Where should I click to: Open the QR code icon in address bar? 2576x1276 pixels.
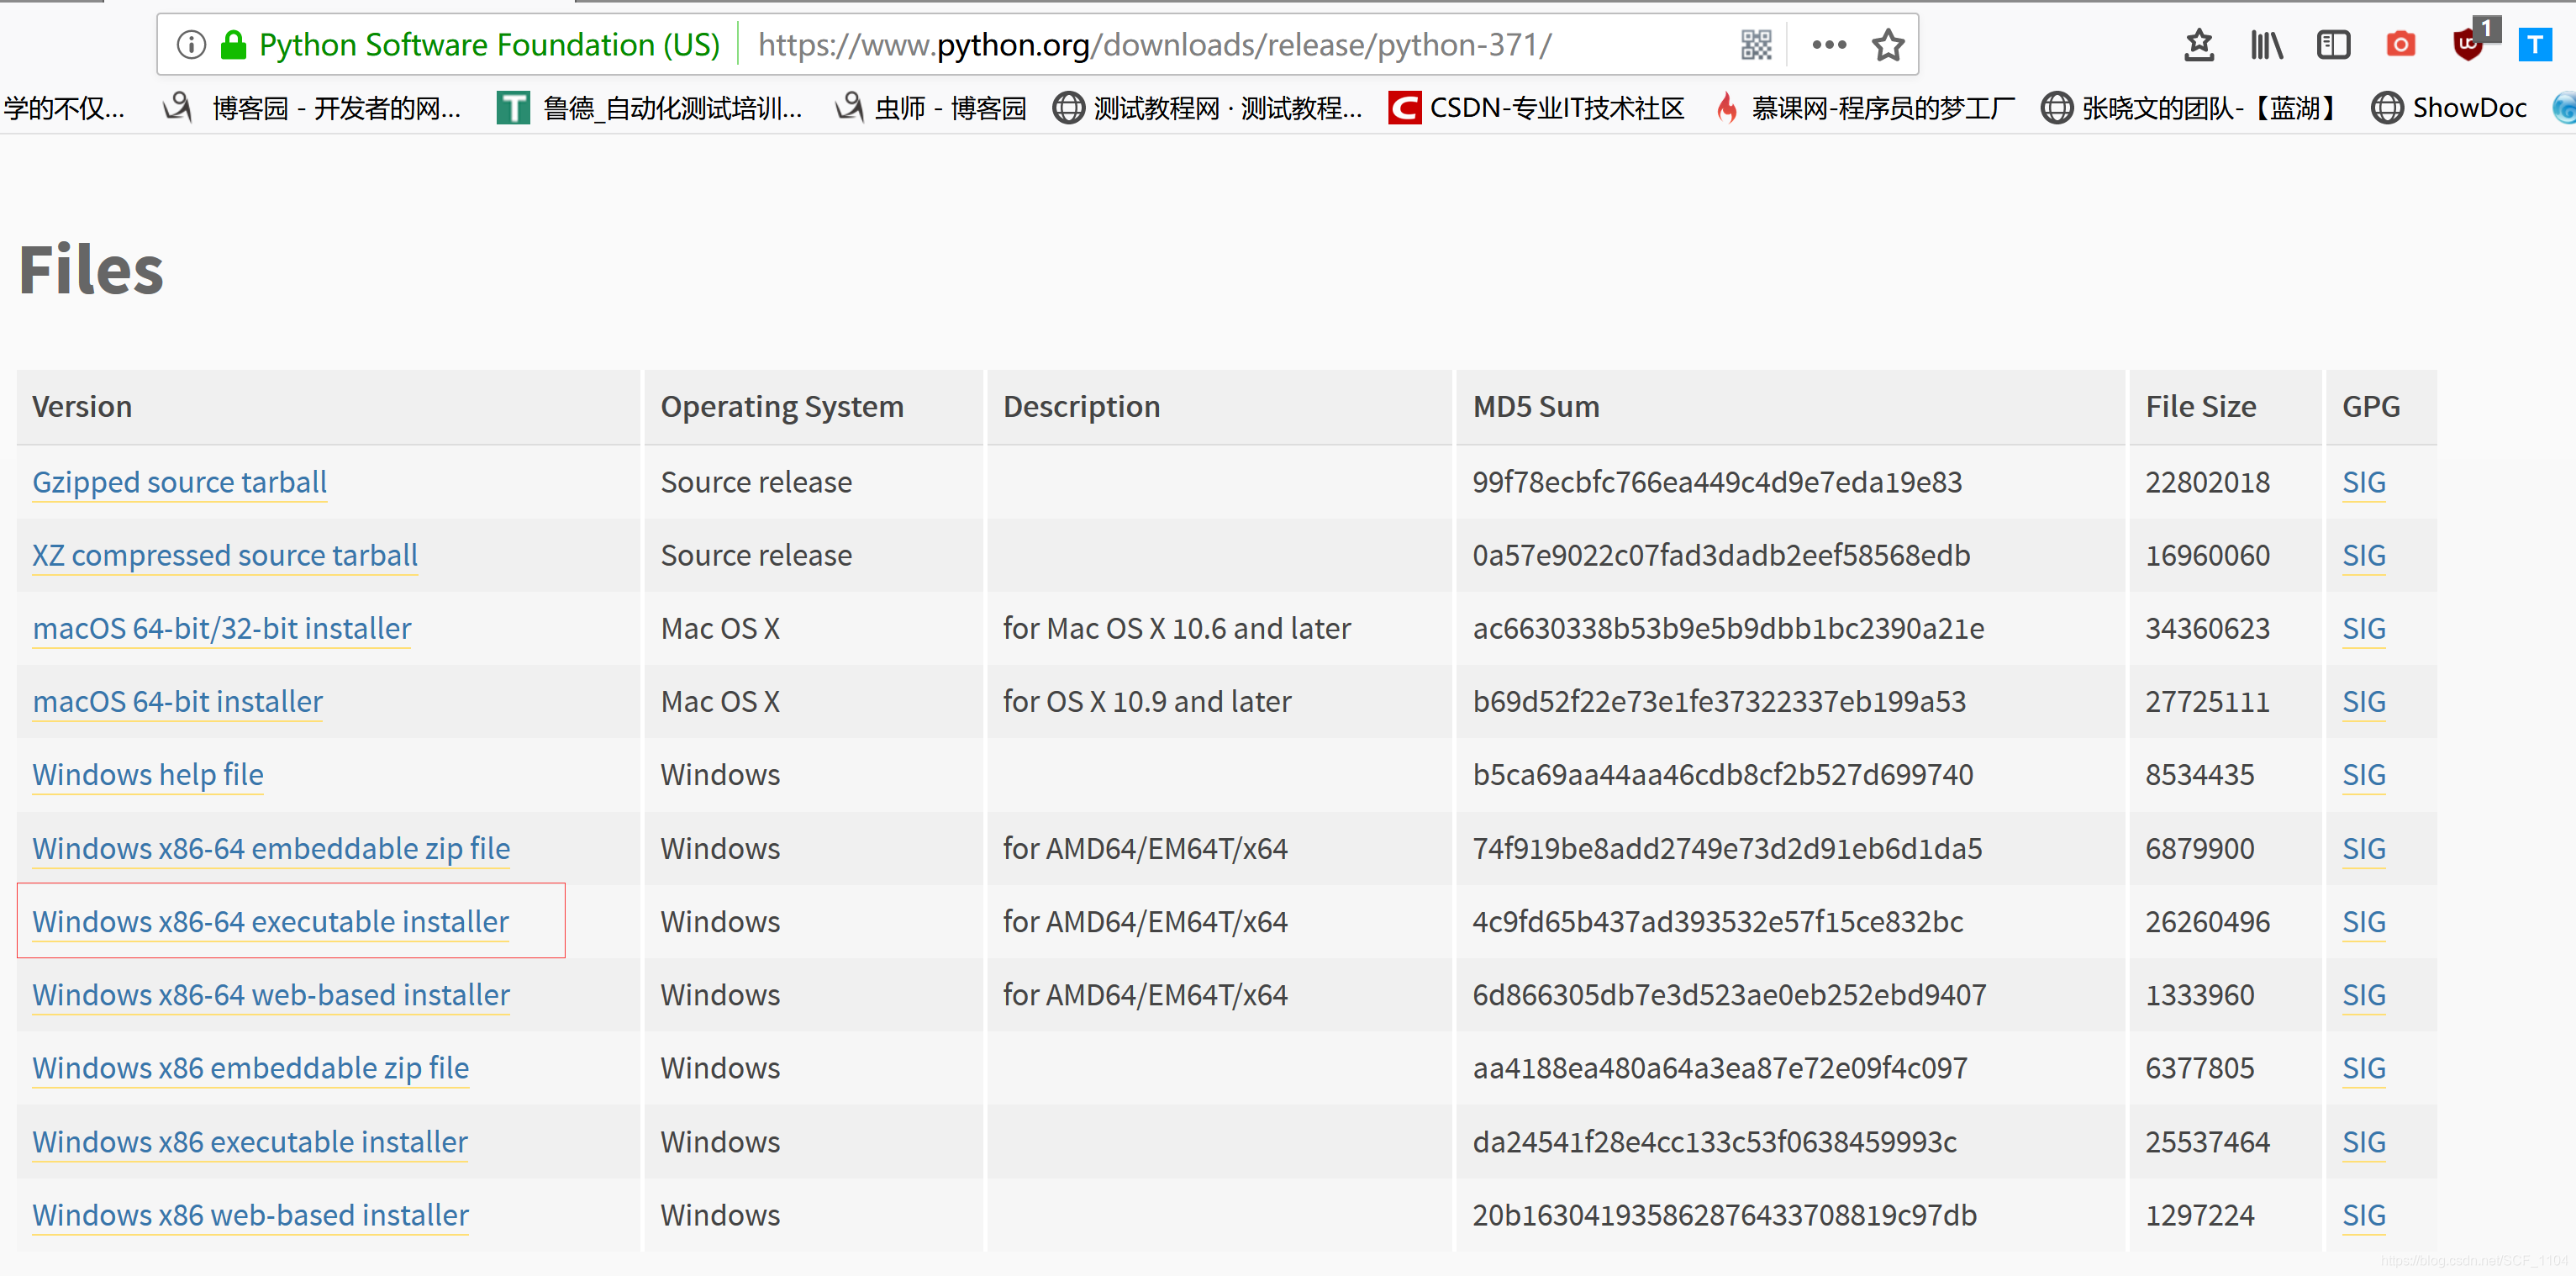point(1755,45)
